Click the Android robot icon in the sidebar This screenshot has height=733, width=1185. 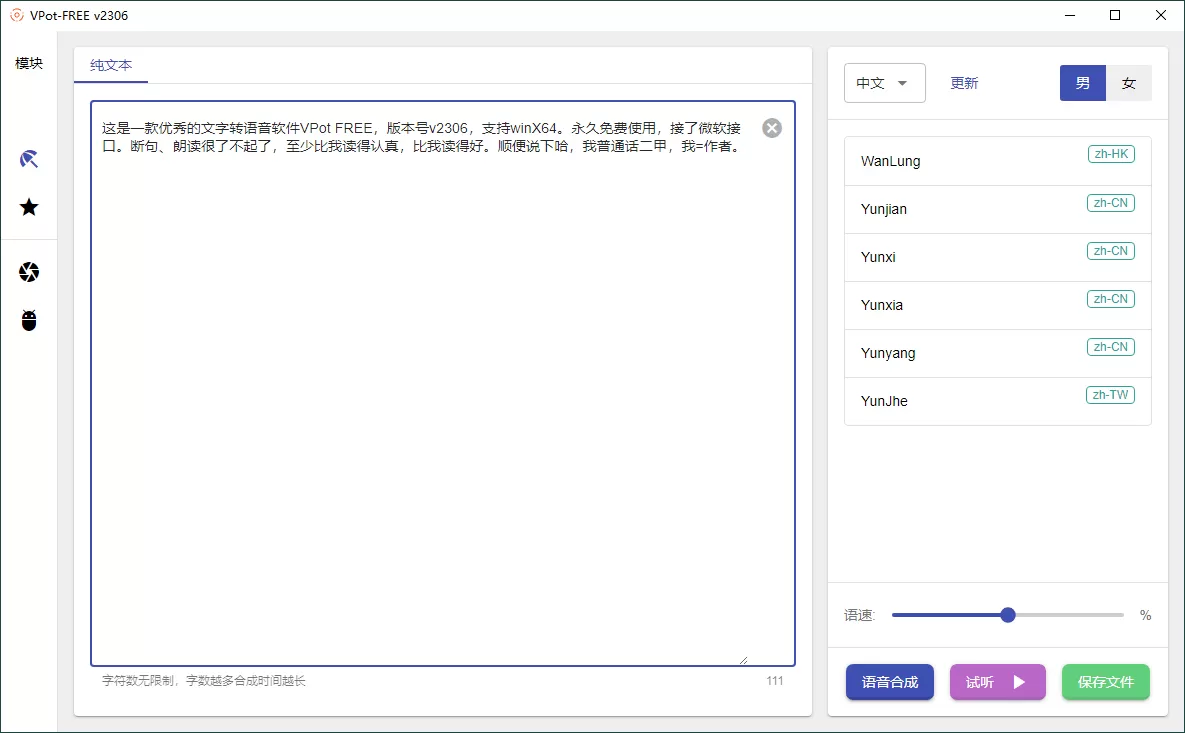click(29, 321)
